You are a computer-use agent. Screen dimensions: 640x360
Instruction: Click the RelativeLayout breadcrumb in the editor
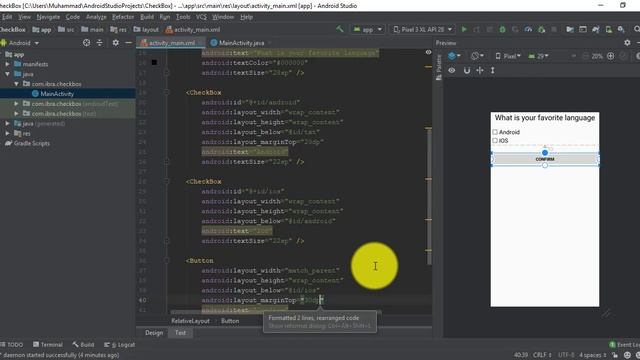[190, 321]
